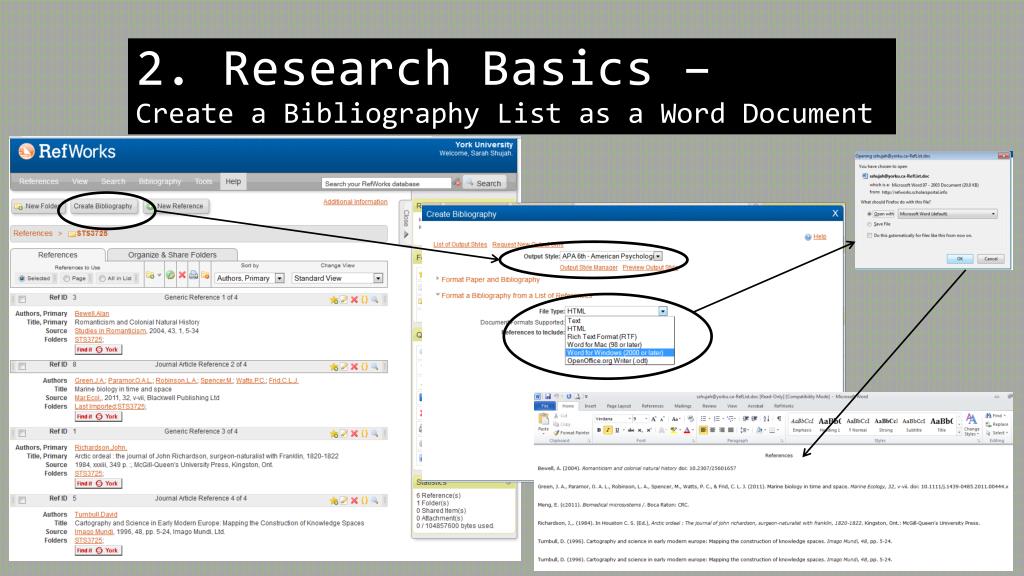
Task: Open the Additional Information link
Action: (355, 202)
